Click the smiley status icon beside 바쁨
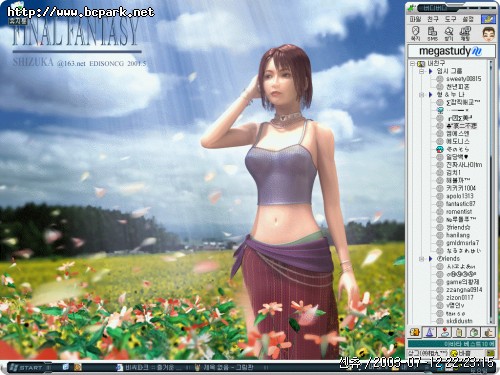500x375 pixels. [x=453, y=353]
